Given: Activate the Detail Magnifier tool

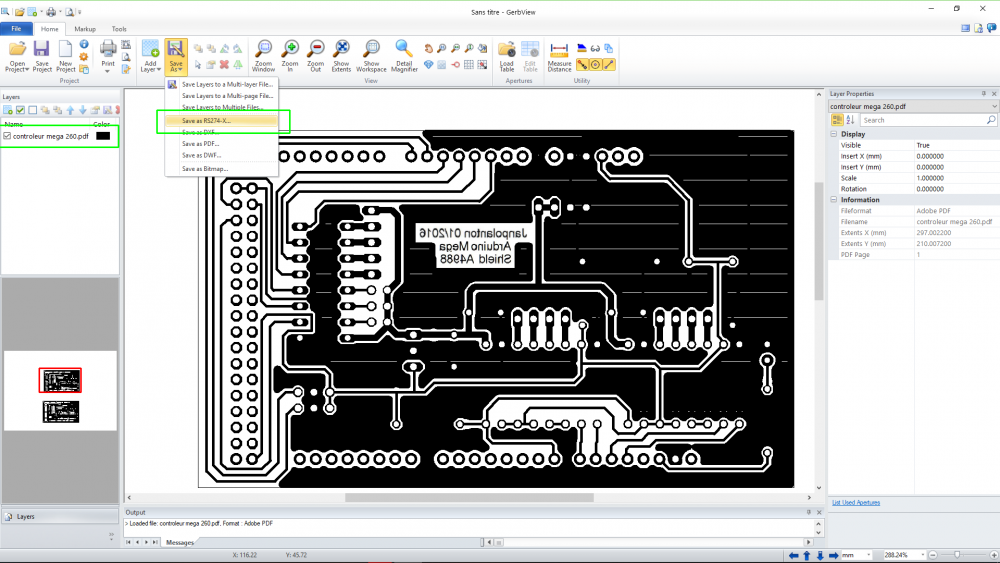Looking at the screenshot, I should [404, 55].
